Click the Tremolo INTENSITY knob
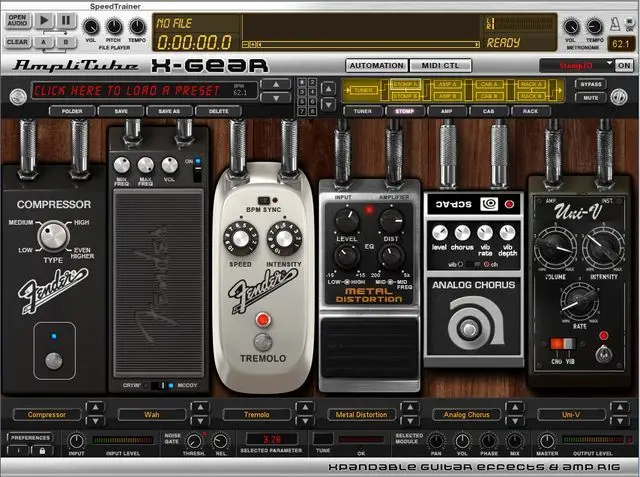Viewport: 640px width, 477px height. [284, 239]
